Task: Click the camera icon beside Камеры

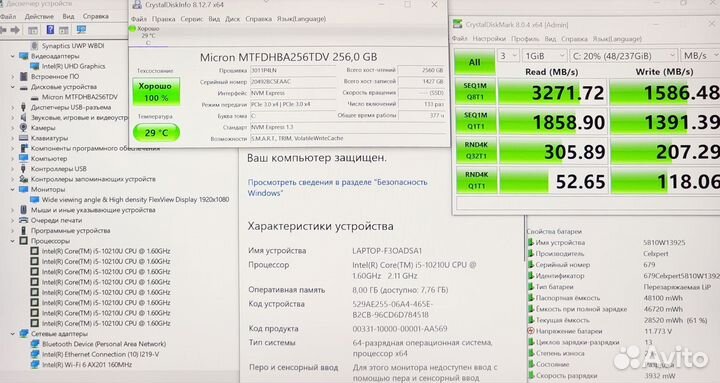Action: pos(23,128)
